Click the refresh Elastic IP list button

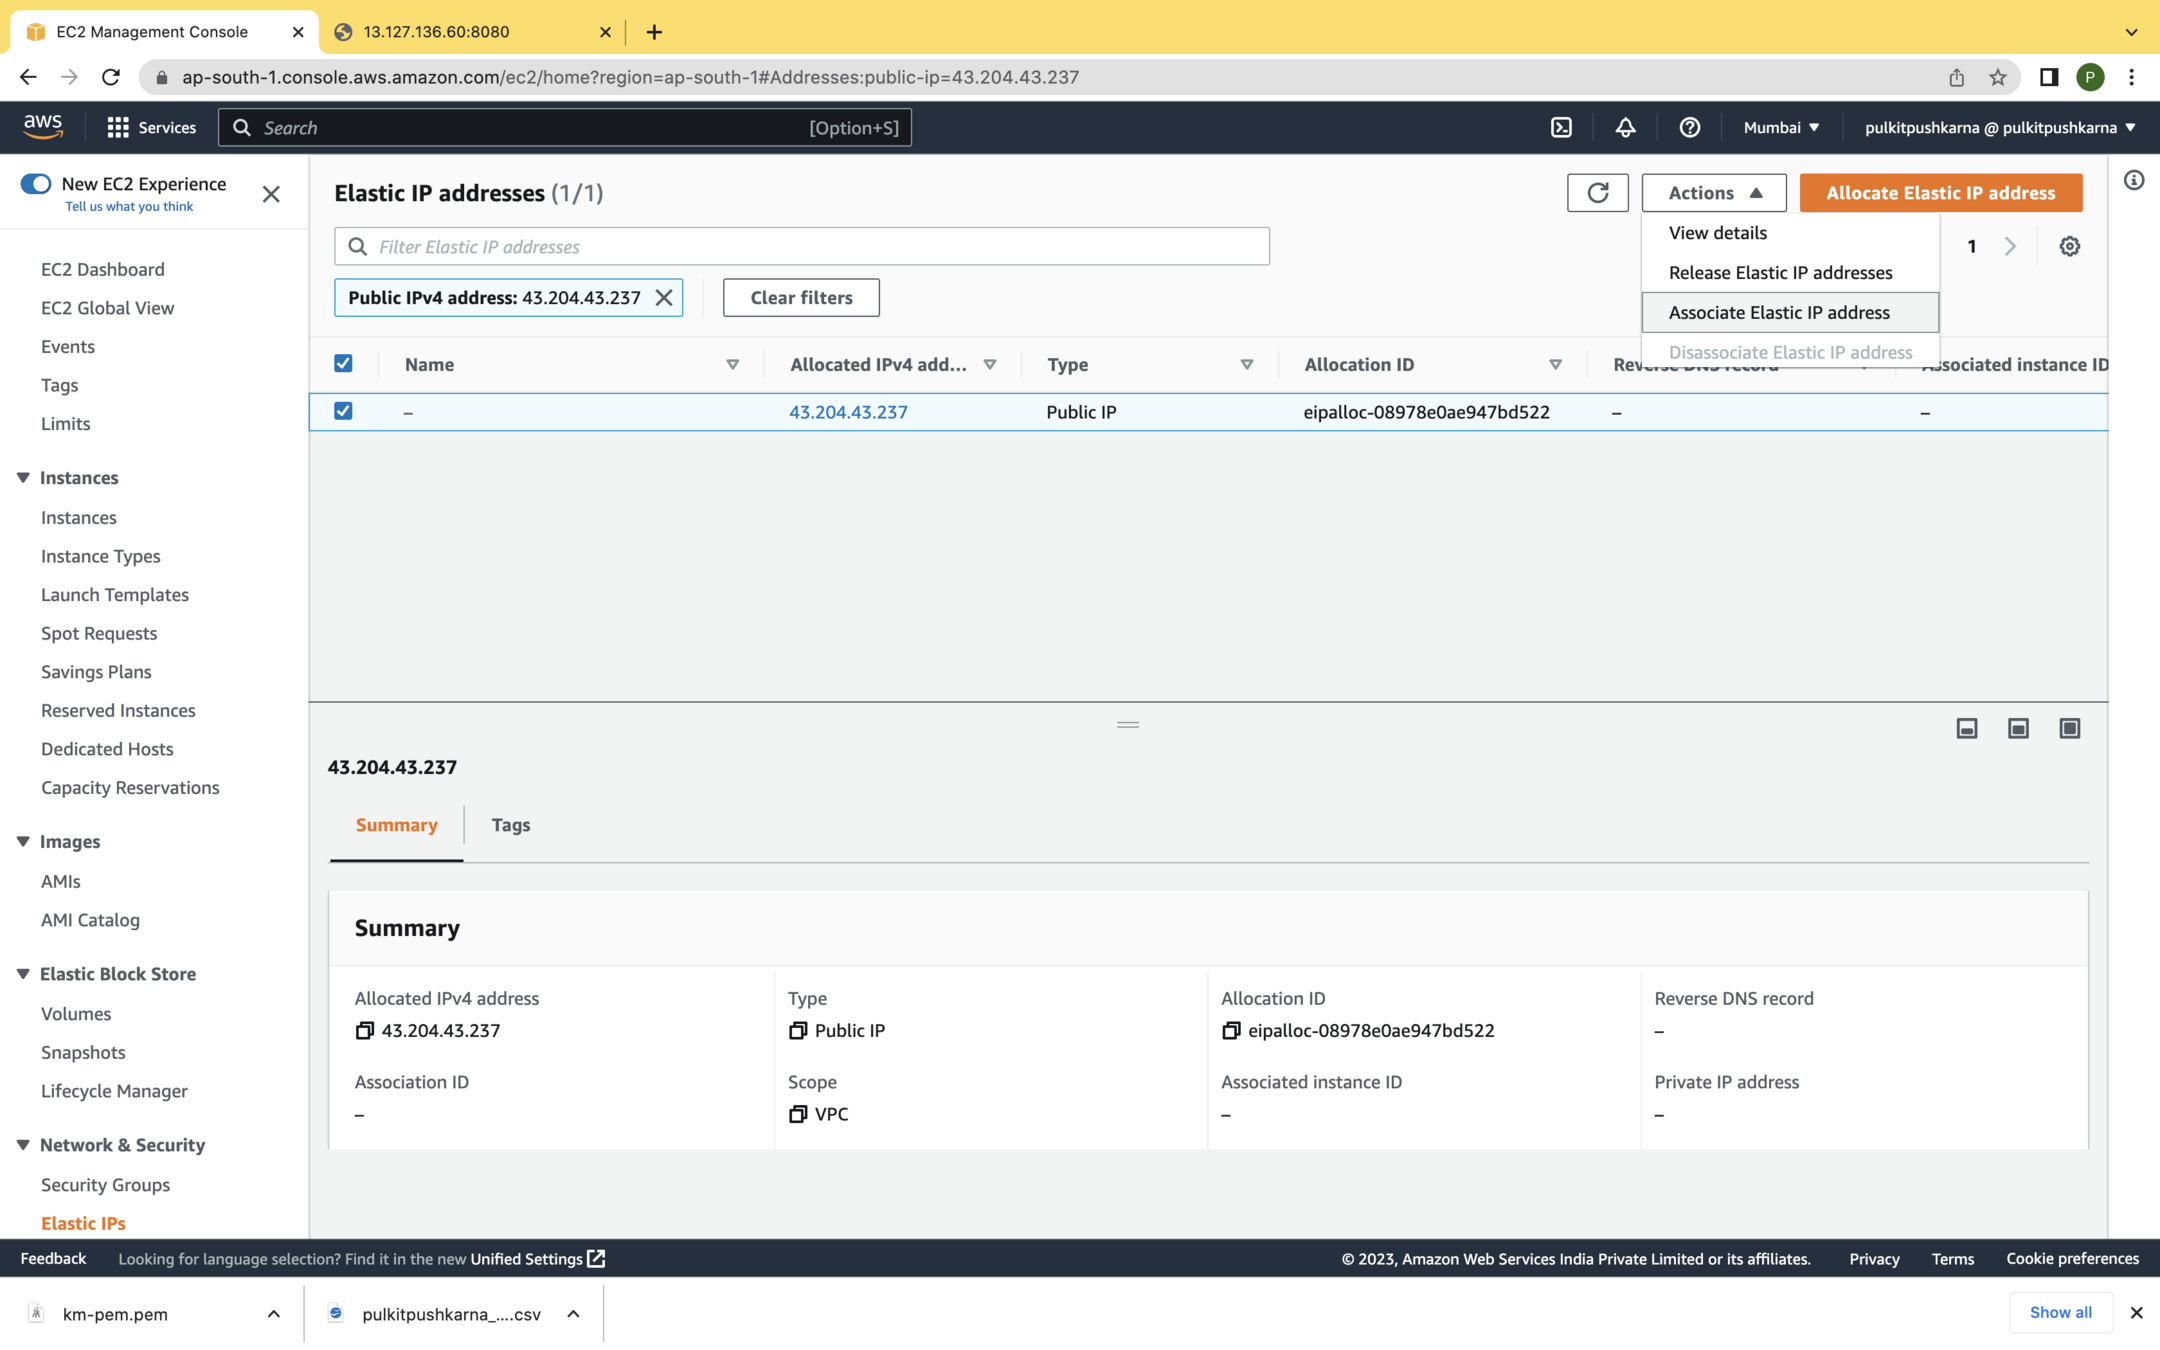(1597, 192)
